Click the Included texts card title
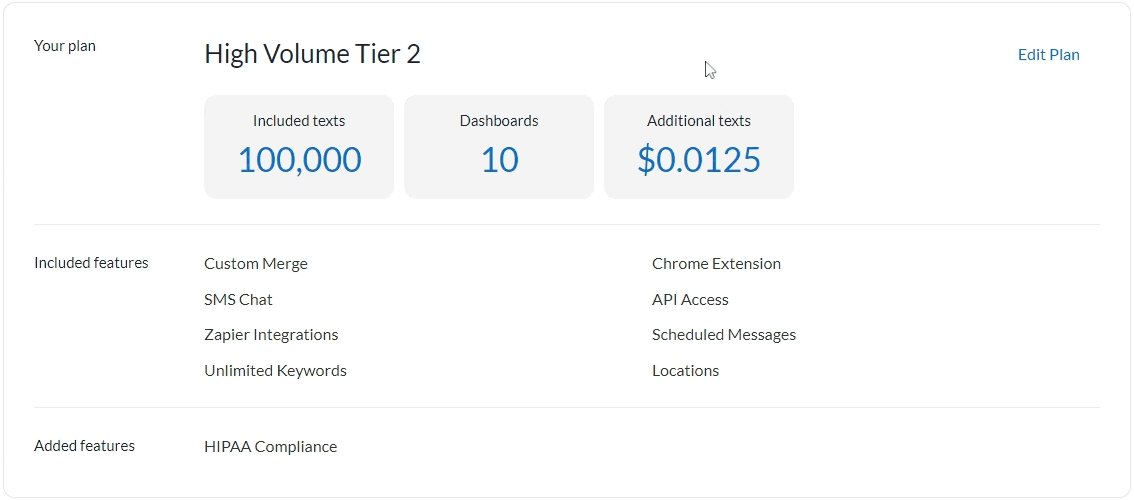This screenshot has height=500, width=1134. [x=298, y=121]
